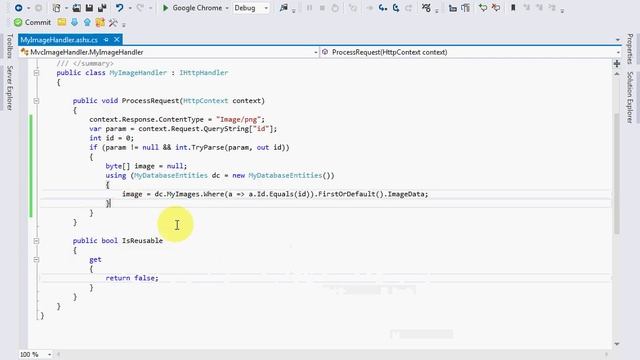Open the Toolbox side panel
Screen dimensions: 640x360
(x=10, y=46)
